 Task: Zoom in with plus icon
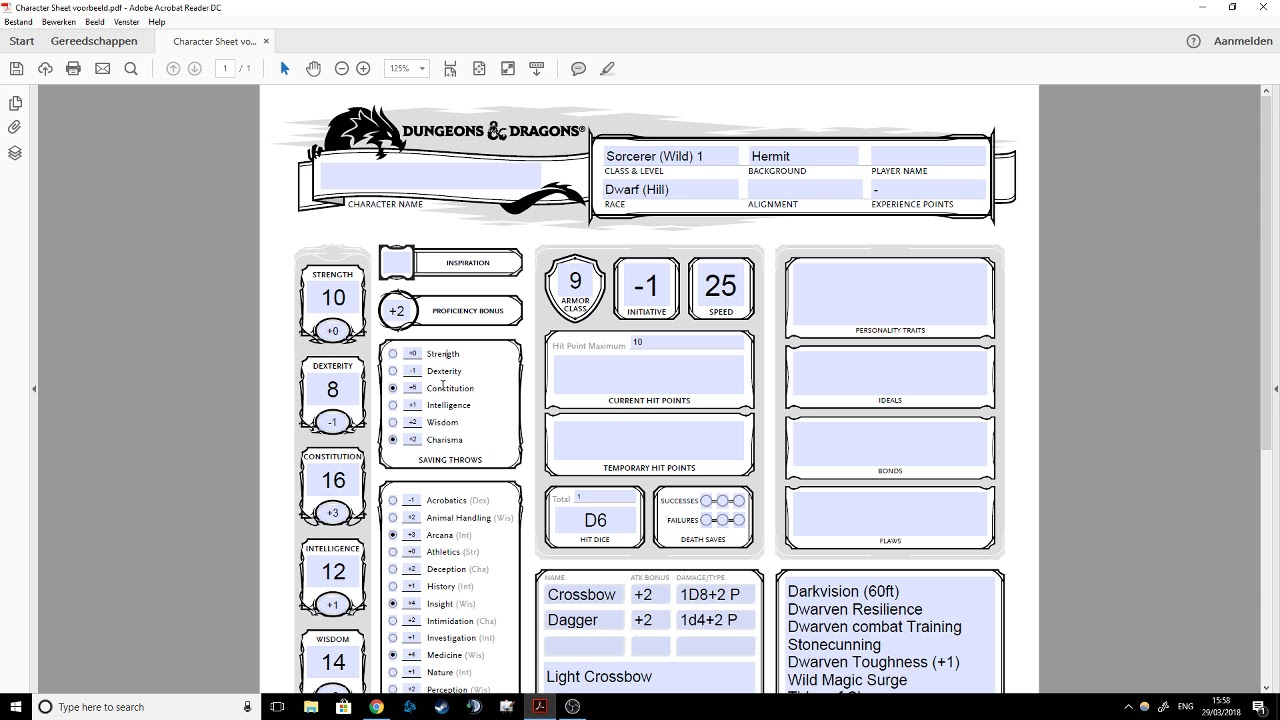point(364,68)
